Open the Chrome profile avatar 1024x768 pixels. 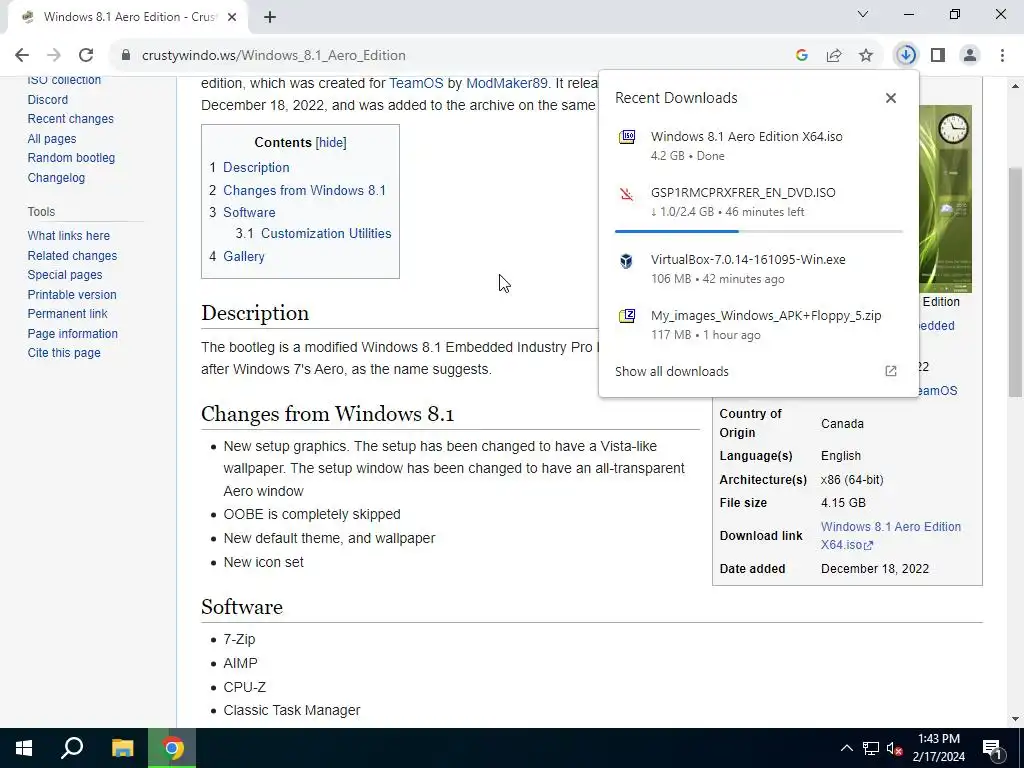(970, 56)
